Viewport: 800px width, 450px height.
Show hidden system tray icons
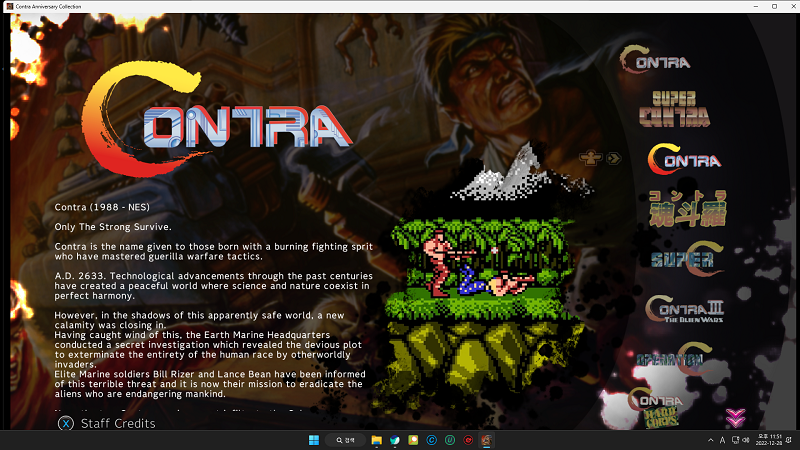[711, 440]
